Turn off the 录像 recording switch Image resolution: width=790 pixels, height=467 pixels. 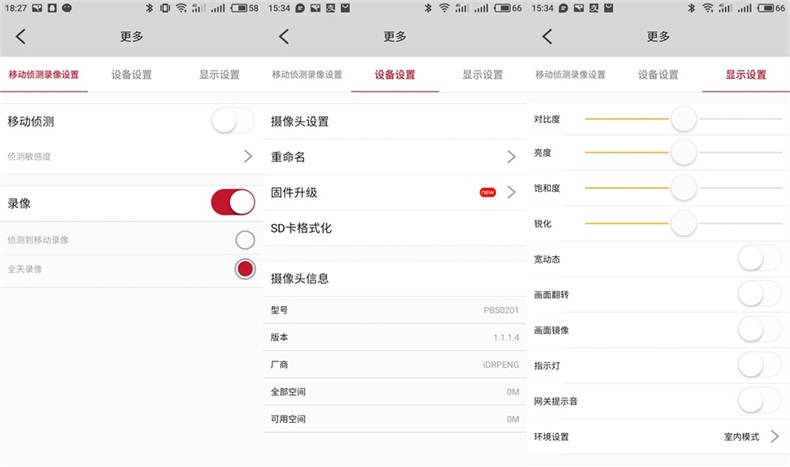click(x=233, y=202)
